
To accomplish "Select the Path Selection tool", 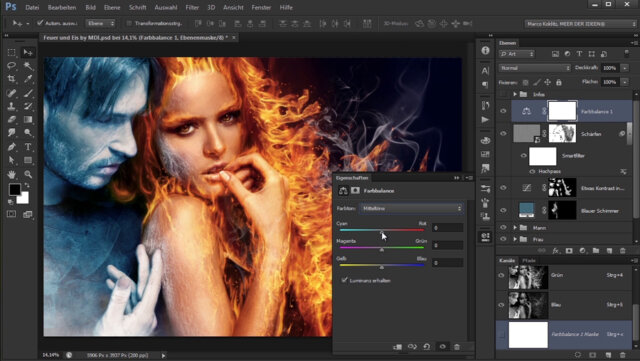I will point(11,160).
